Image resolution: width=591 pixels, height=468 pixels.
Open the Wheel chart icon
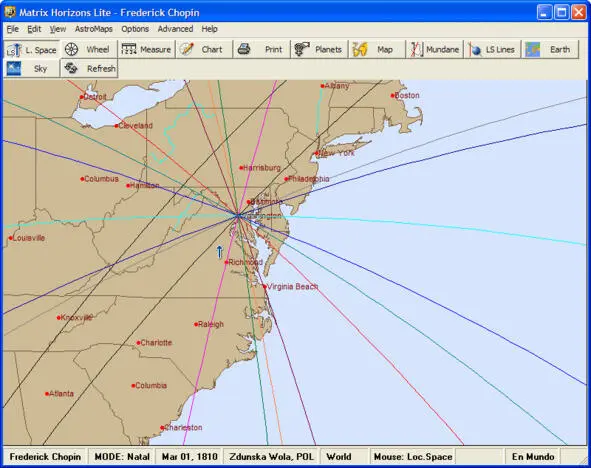tap(72, 49)
